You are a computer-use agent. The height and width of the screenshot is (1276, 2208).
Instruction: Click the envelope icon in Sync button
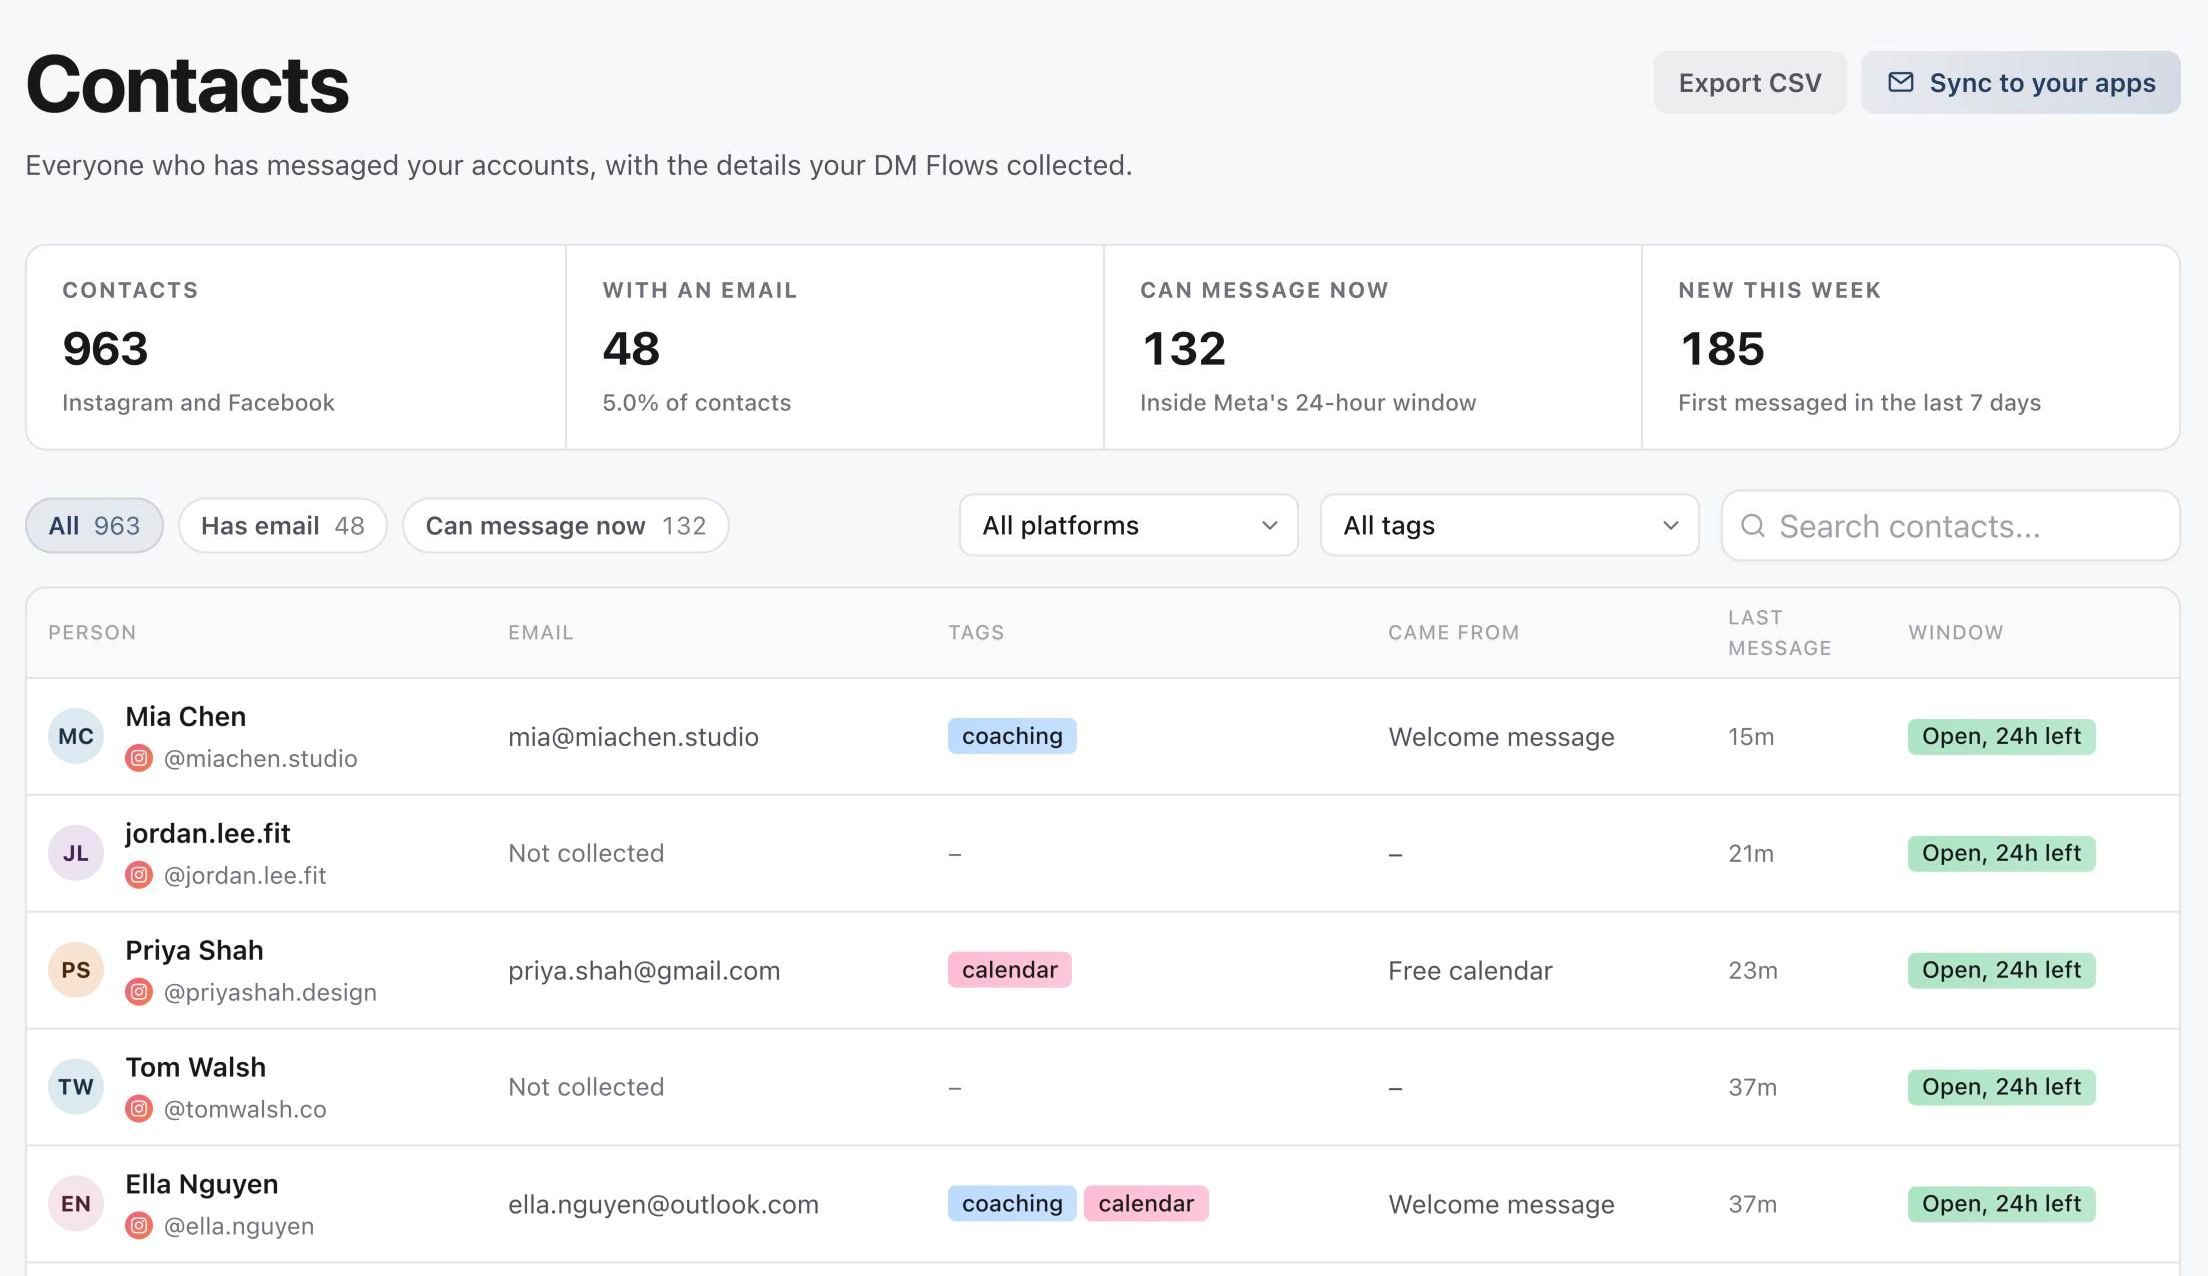pos(1900,82)
